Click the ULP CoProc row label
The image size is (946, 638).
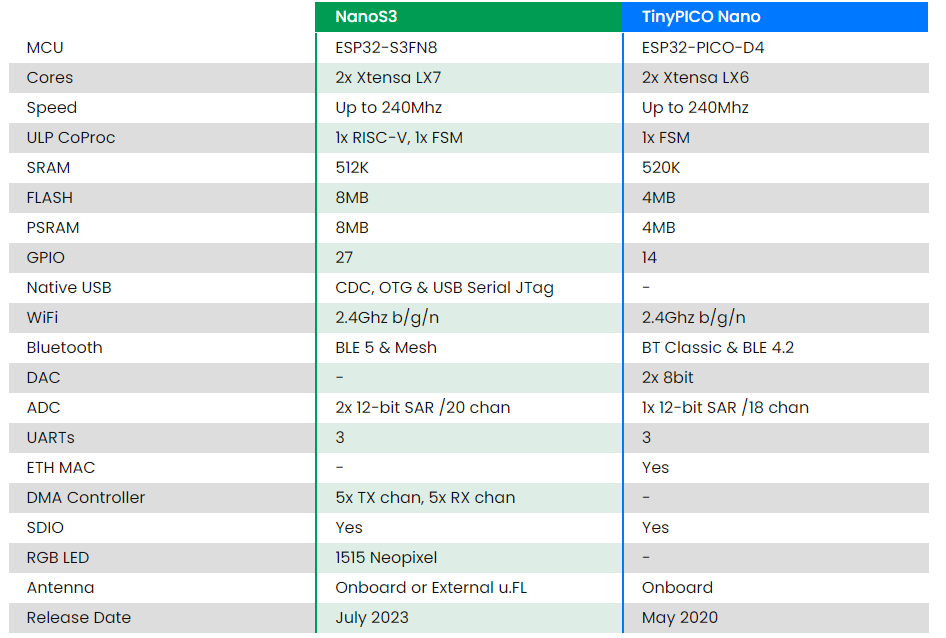pos(71,138)
